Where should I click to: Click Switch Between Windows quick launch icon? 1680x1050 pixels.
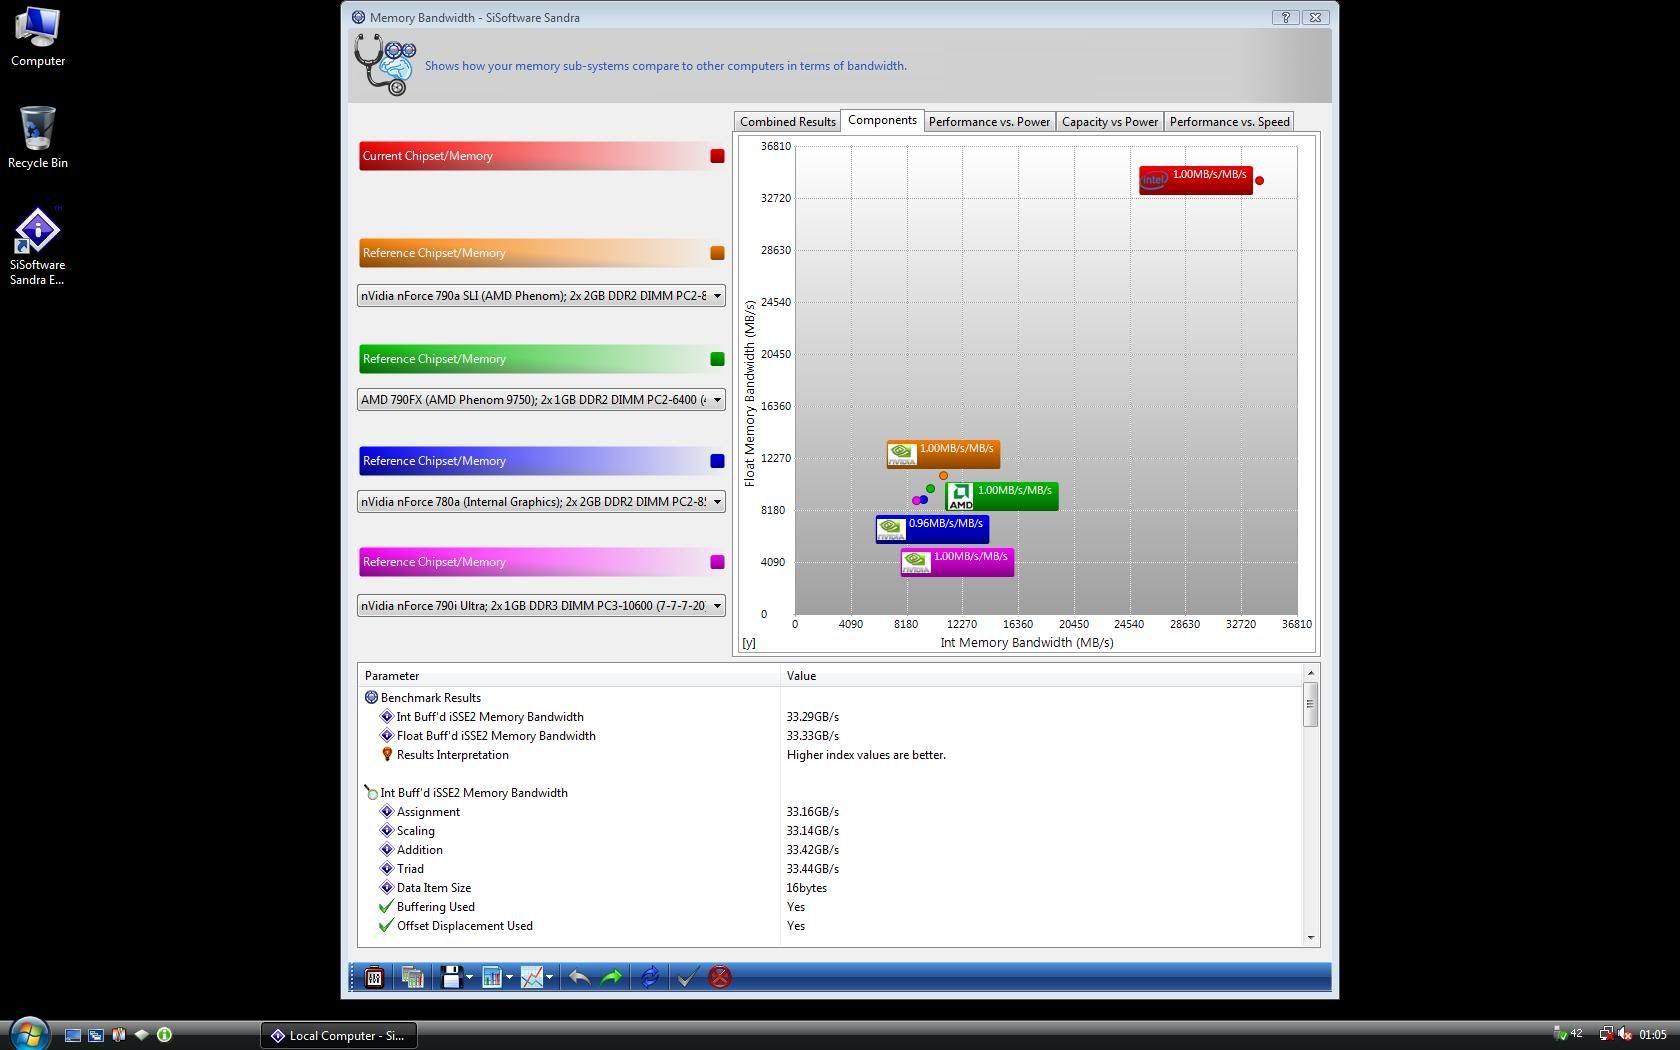(x=96, y=1035)
